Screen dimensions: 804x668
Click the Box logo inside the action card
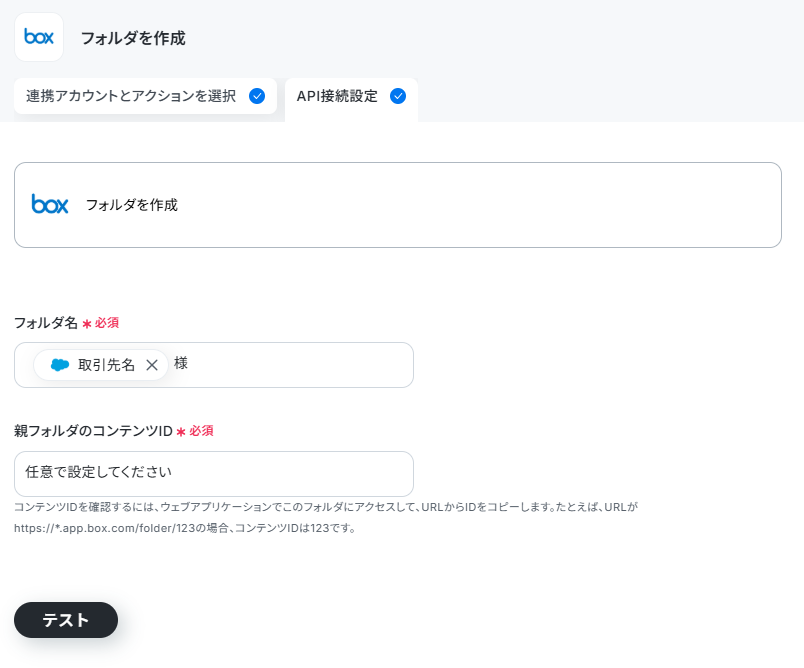[50, 204]
